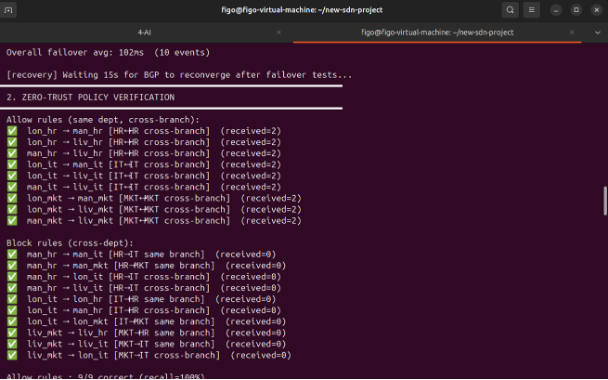Screen dimensions: 608x380
Task: Click the 'lon_it → lon_hr' blocked line
Action: pyautogui.click(x=141, y=299)
